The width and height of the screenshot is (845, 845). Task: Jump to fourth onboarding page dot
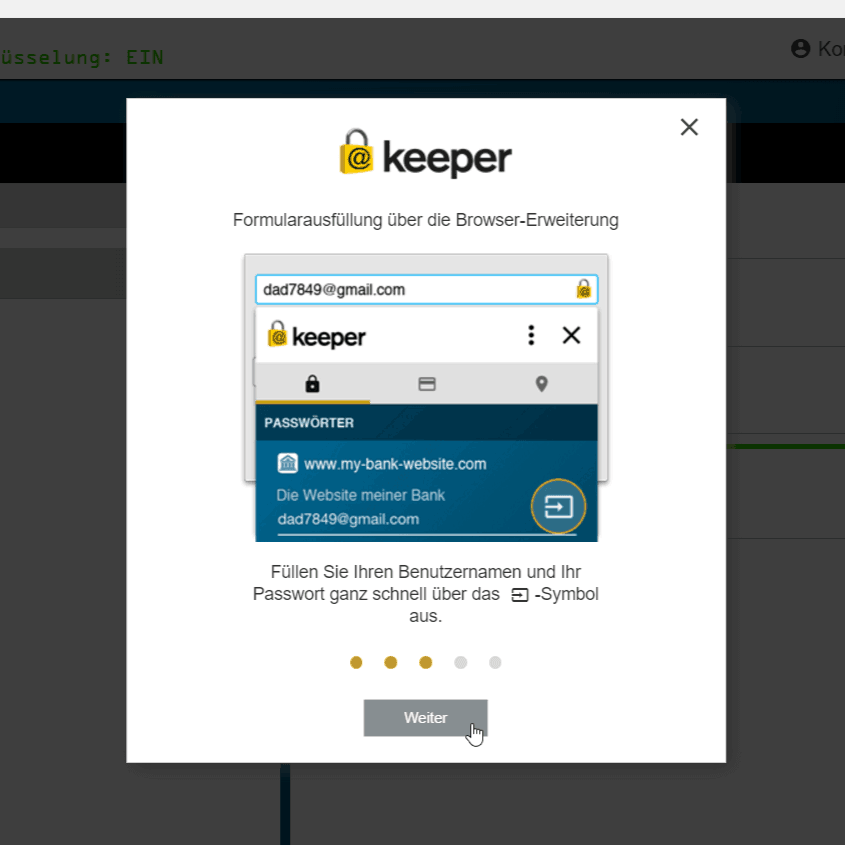460,662
